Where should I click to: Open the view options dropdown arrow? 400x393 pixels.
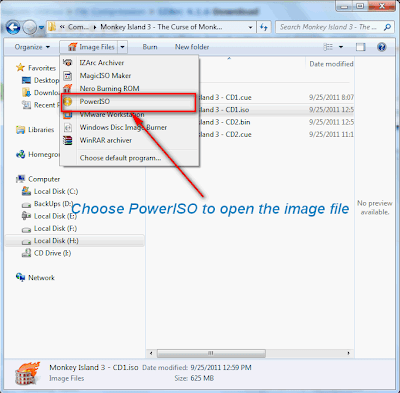[x=341, y=47]
